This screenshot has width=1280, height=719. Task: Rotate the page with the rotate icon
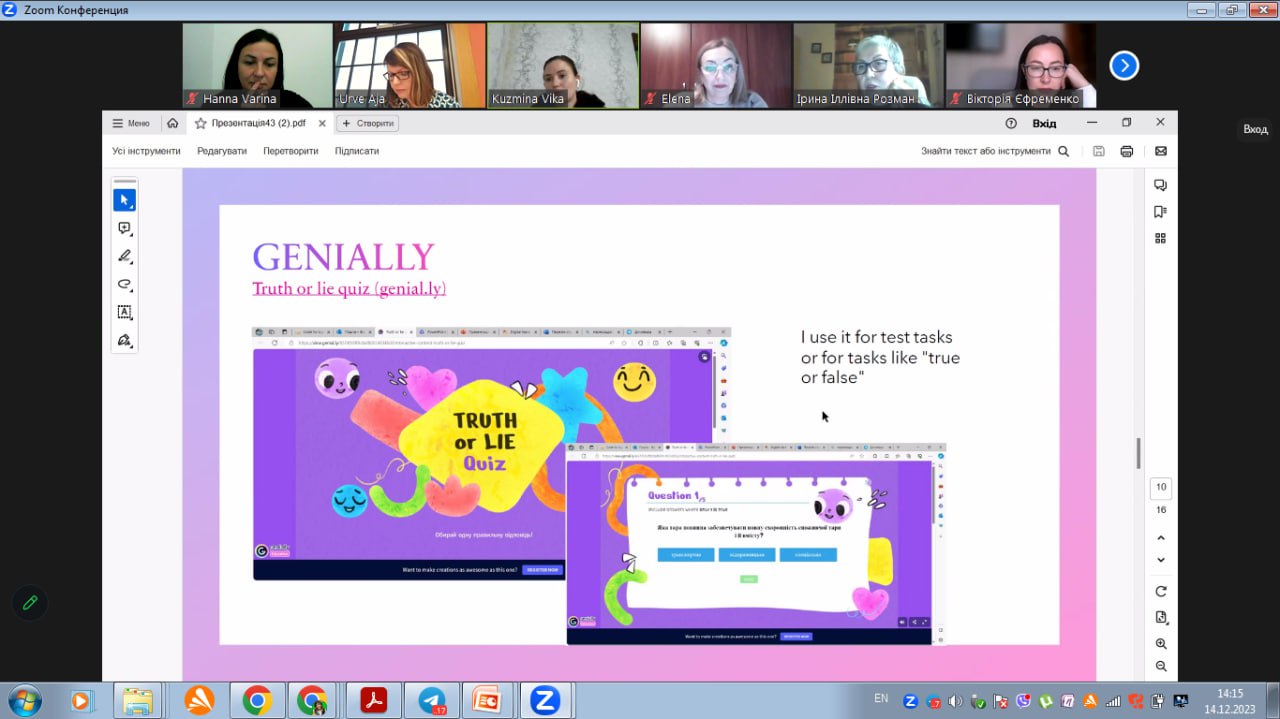tap(1161, 591)
